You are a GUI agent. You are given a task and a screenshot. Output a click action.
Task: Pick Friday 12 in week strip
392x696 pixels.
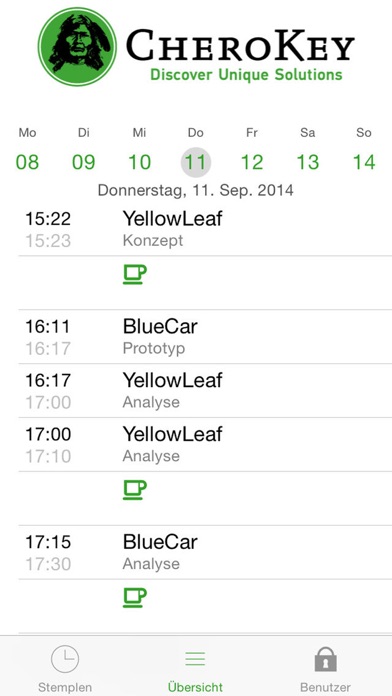tap(252, 162)
